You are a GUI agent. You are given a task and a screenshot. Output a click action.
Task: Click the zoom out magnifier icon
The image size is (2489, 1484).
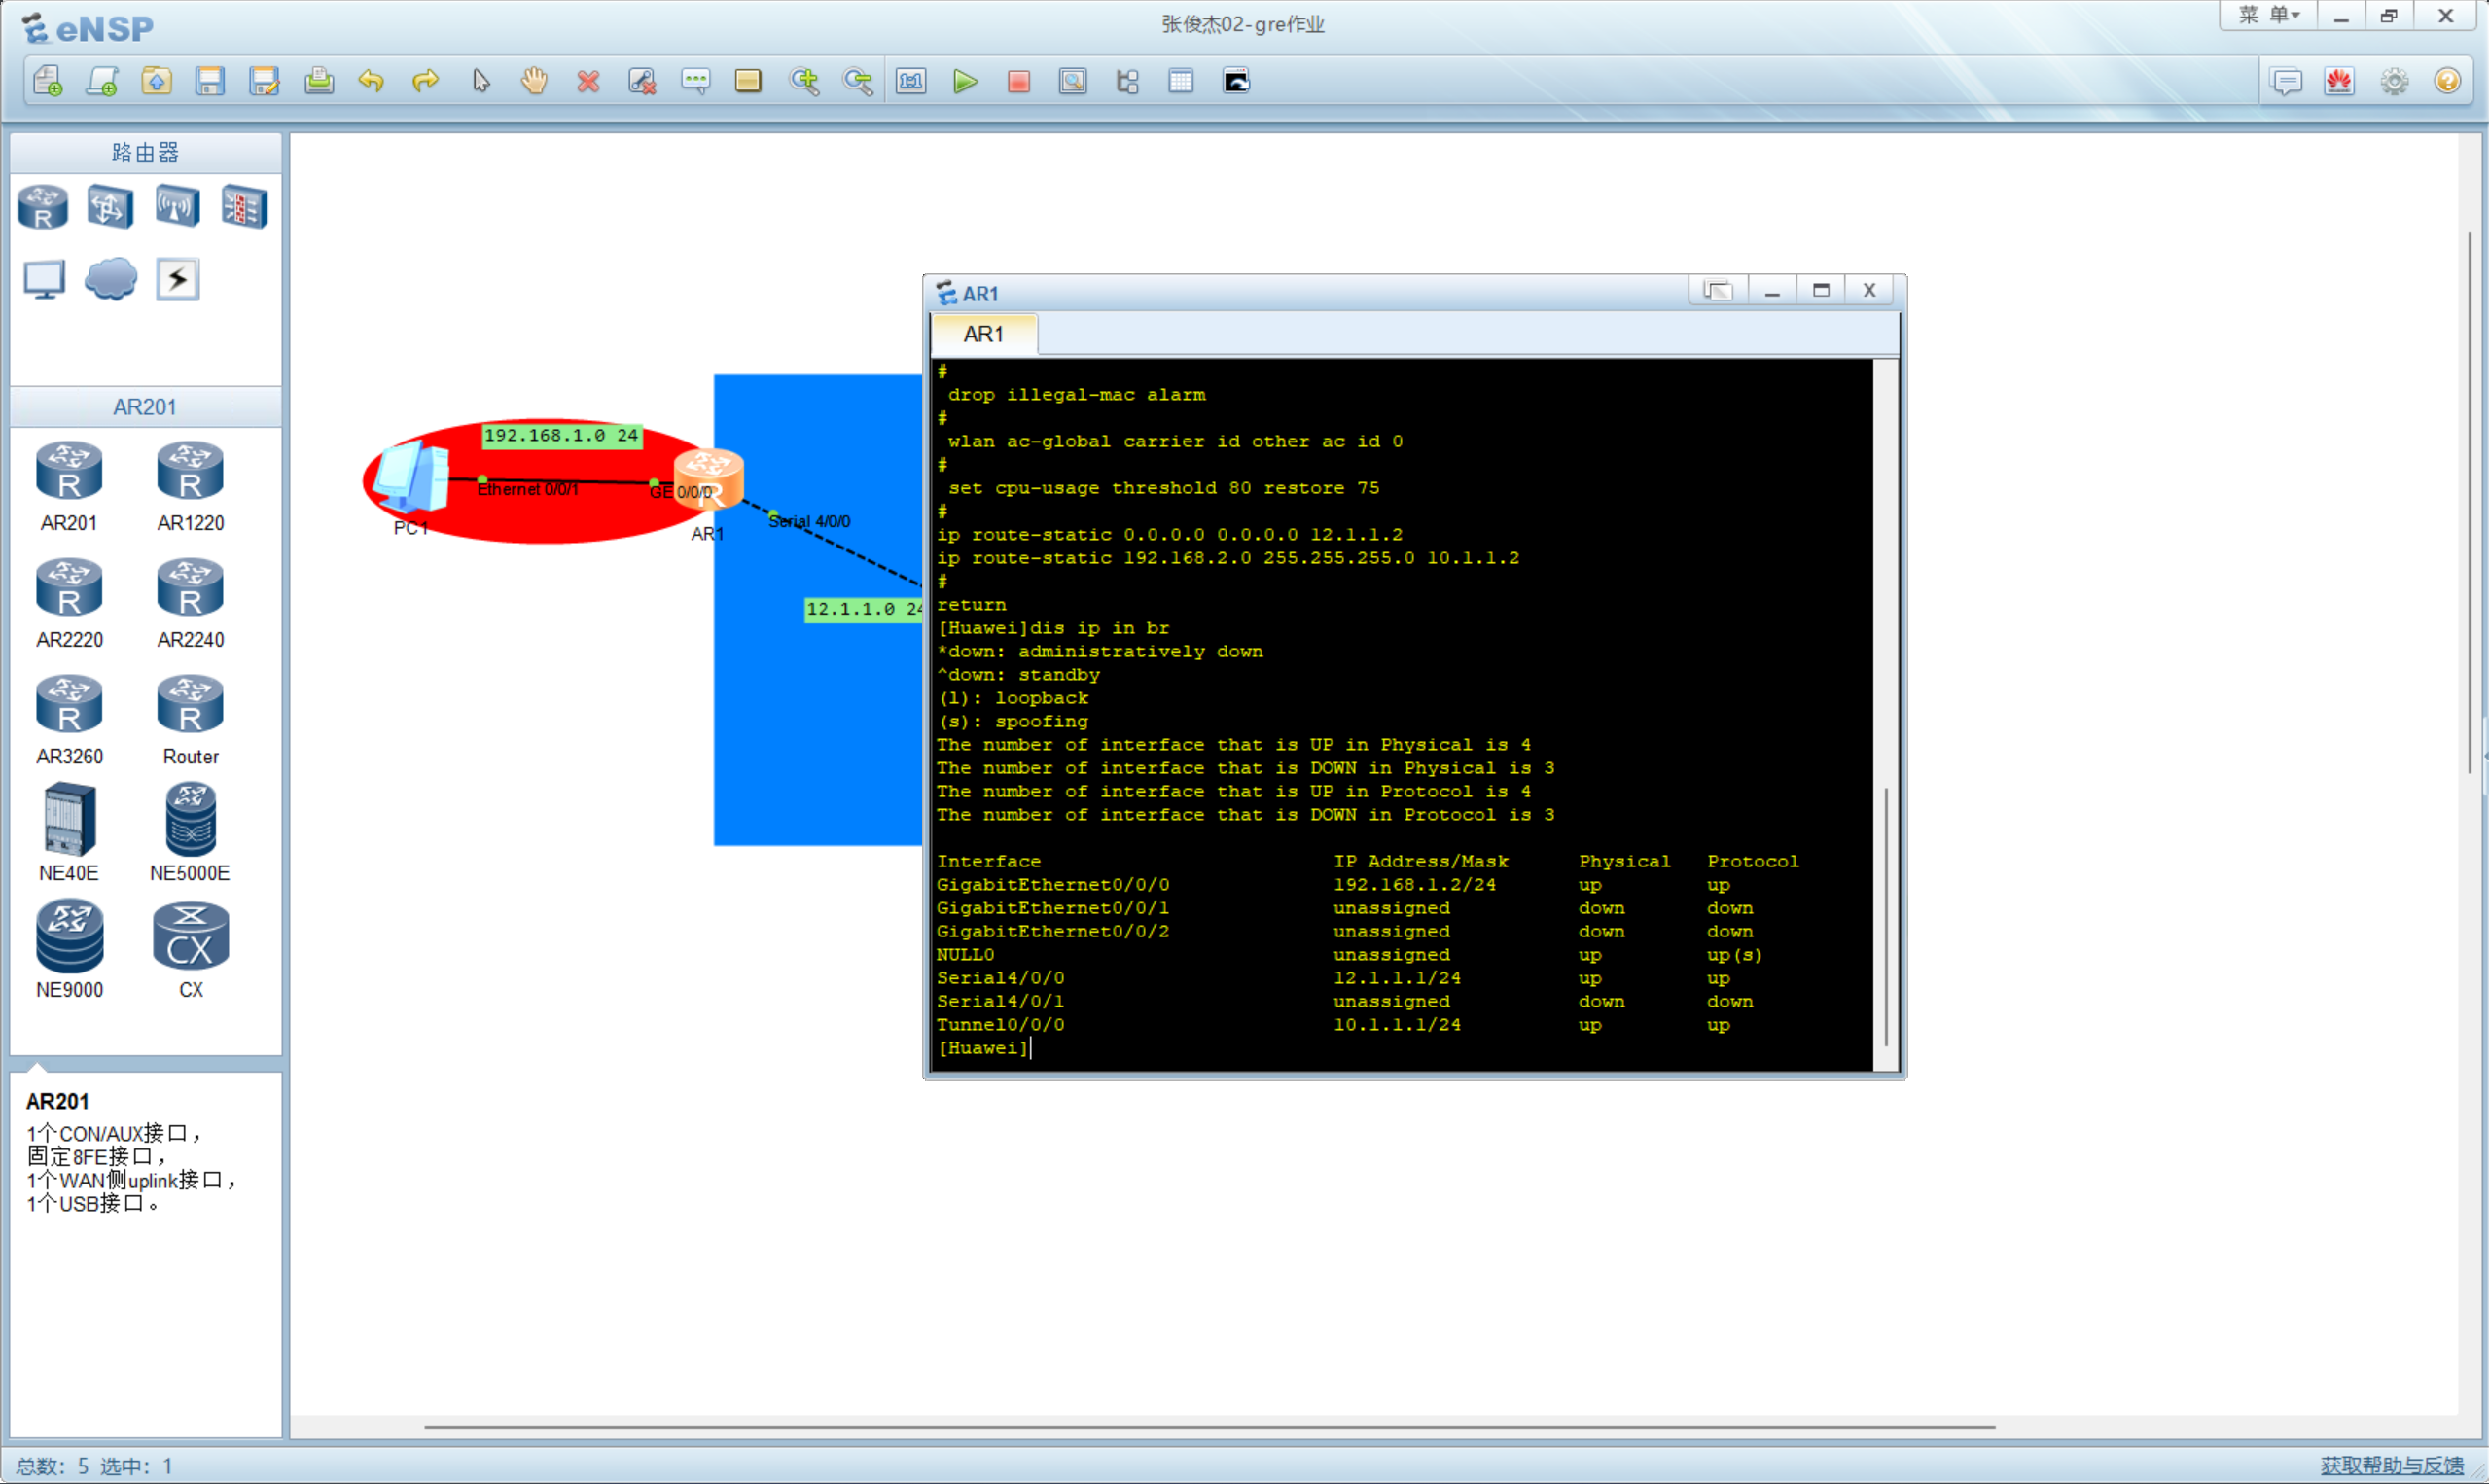[857, 81]
